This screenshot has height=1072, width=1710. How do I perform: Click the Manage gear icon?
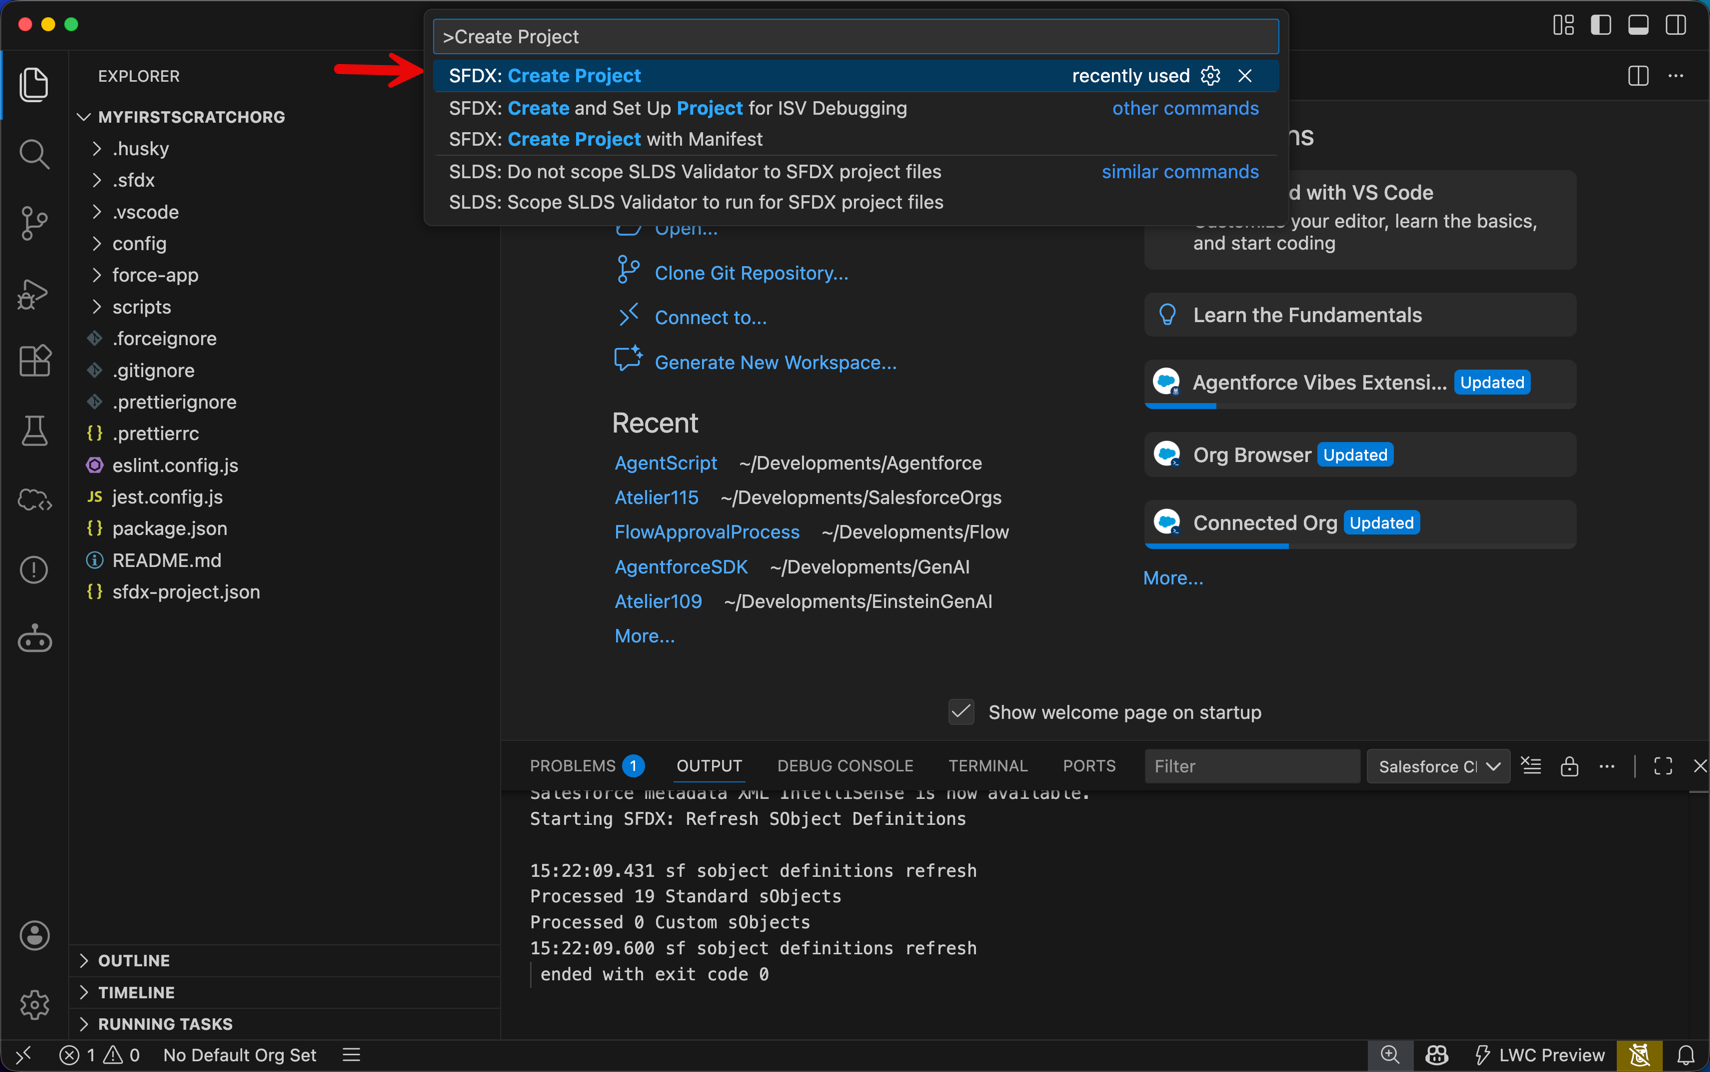click(x=34, y=1004)
